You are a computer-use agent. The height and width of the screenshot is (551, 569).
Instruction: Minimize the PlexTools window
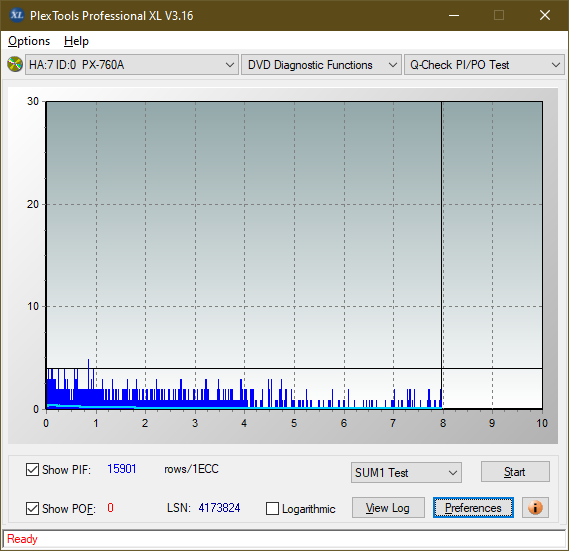click(x=454, y=15)
